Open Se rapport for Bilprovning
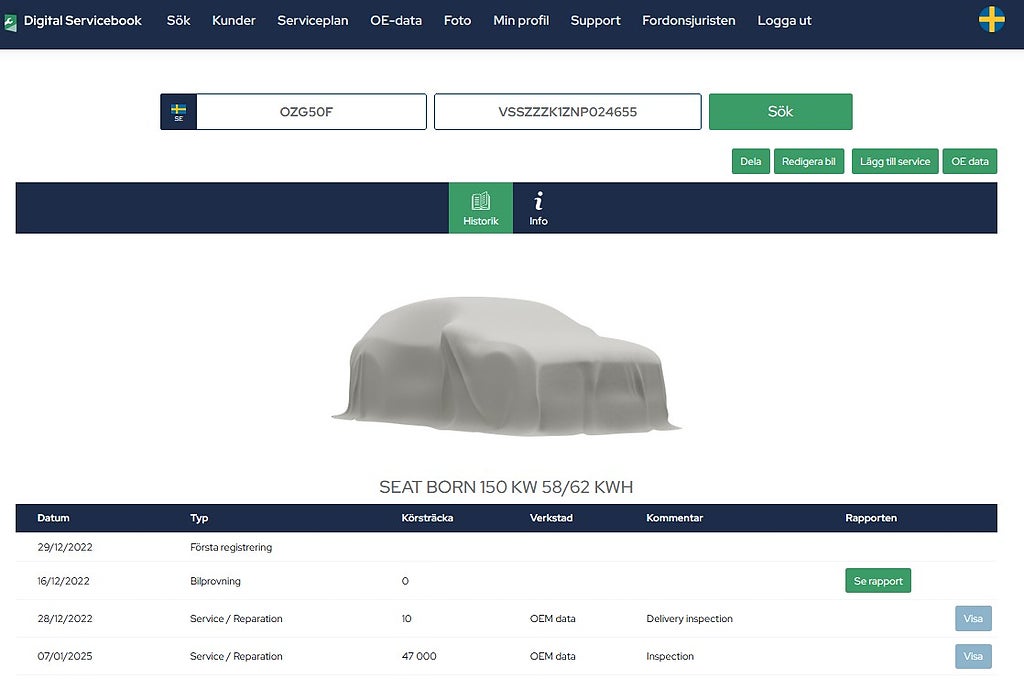1024x700 pixels. click(x=877, y=581)
